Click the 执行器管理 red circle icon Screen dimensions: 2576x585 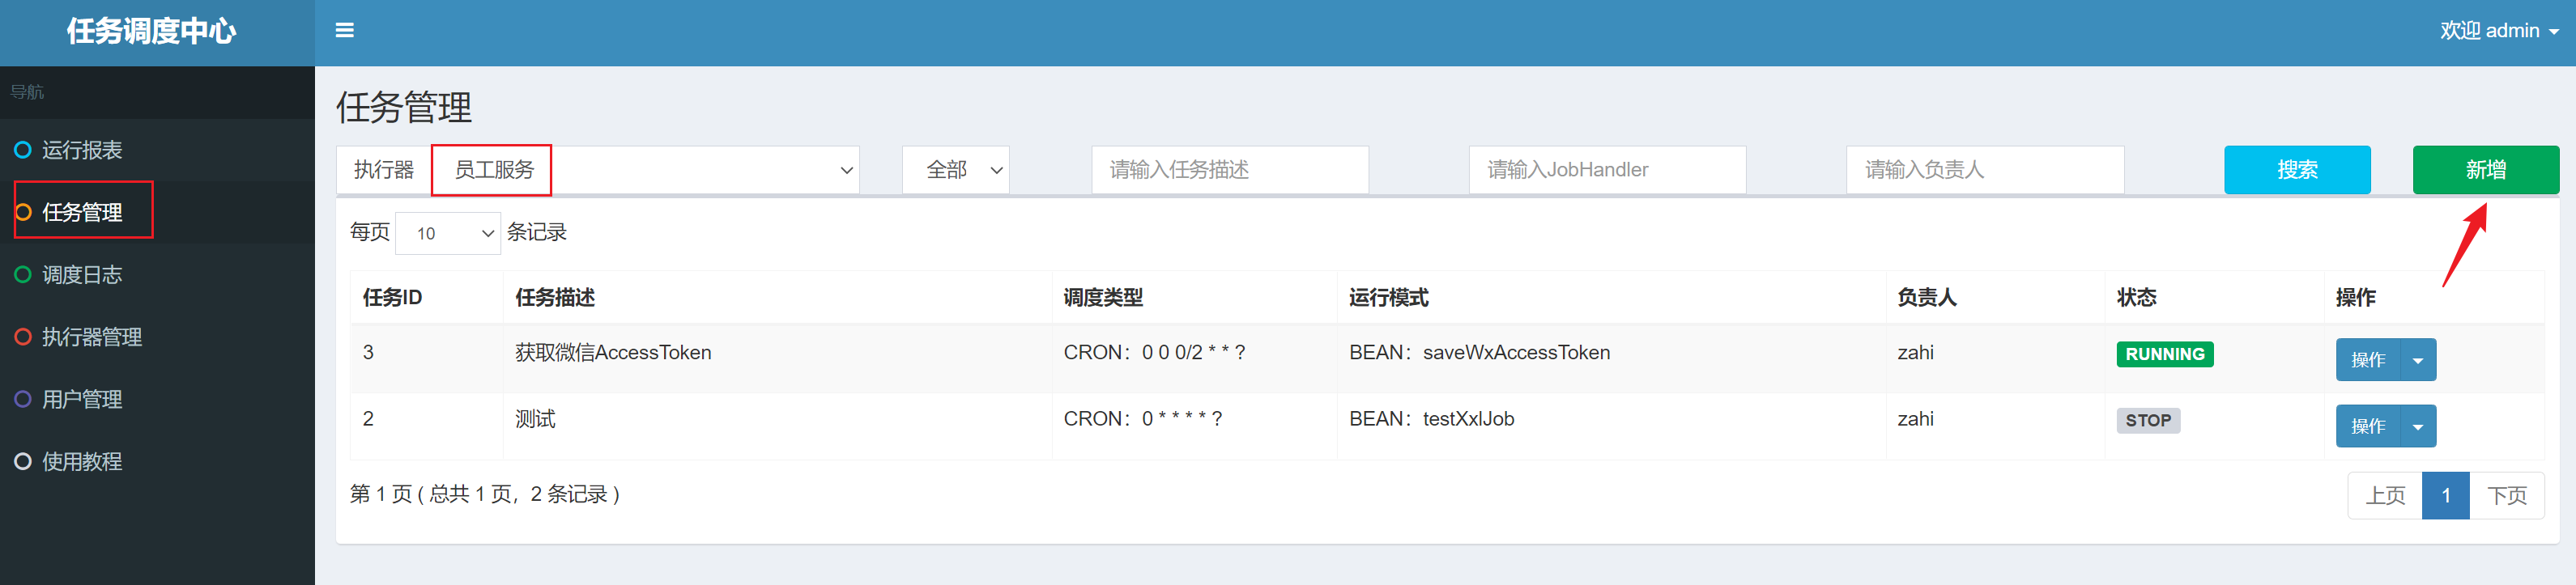coord(23,337)
